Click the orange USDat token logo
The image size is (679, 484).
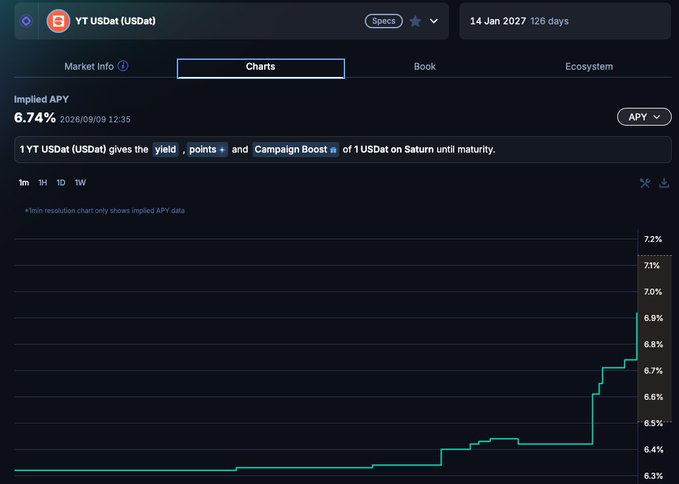pos(58,21)
